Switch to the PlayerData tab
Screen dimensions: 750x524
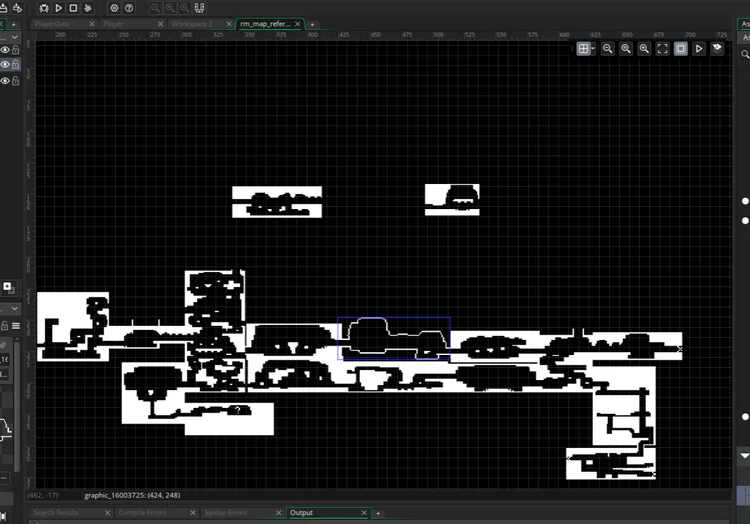click(52, 24)
